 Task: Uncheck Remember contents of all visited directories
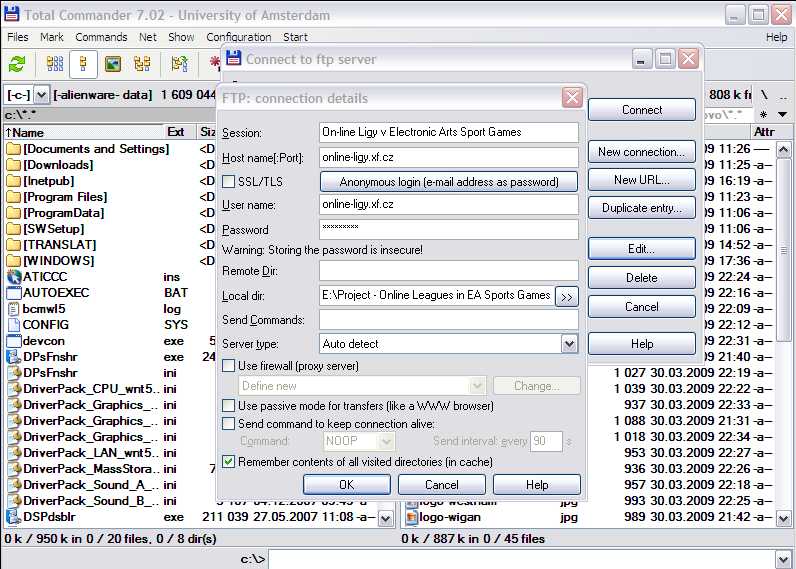point(229,461)
